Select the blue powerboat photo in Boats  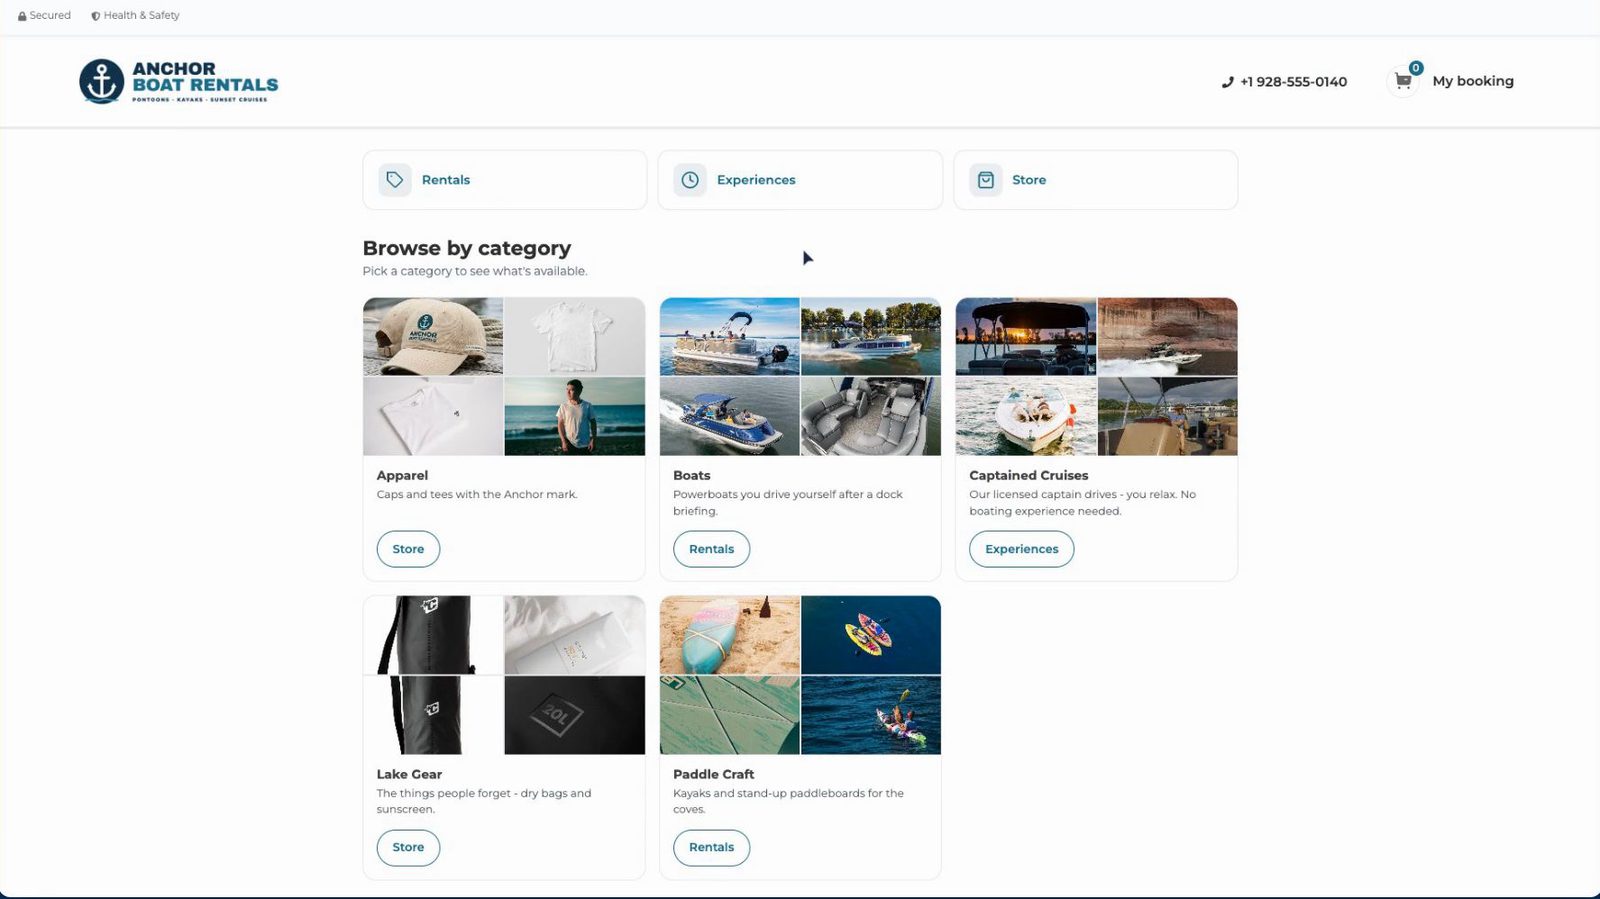tap(730, 416)
